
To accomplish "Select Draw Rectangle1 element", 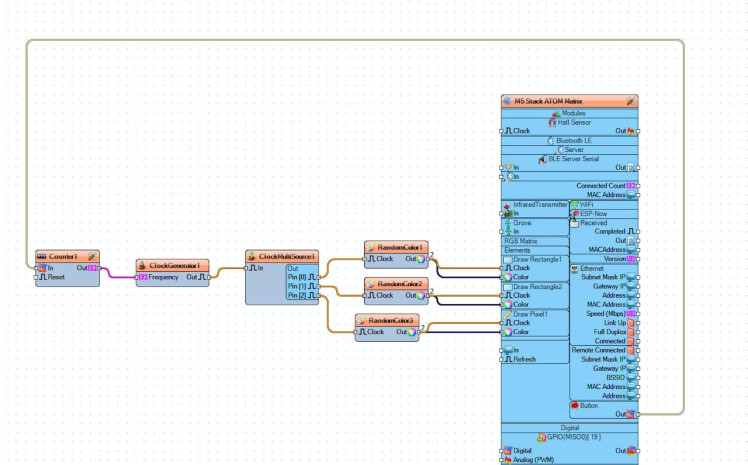I will (x=538, y=259).
